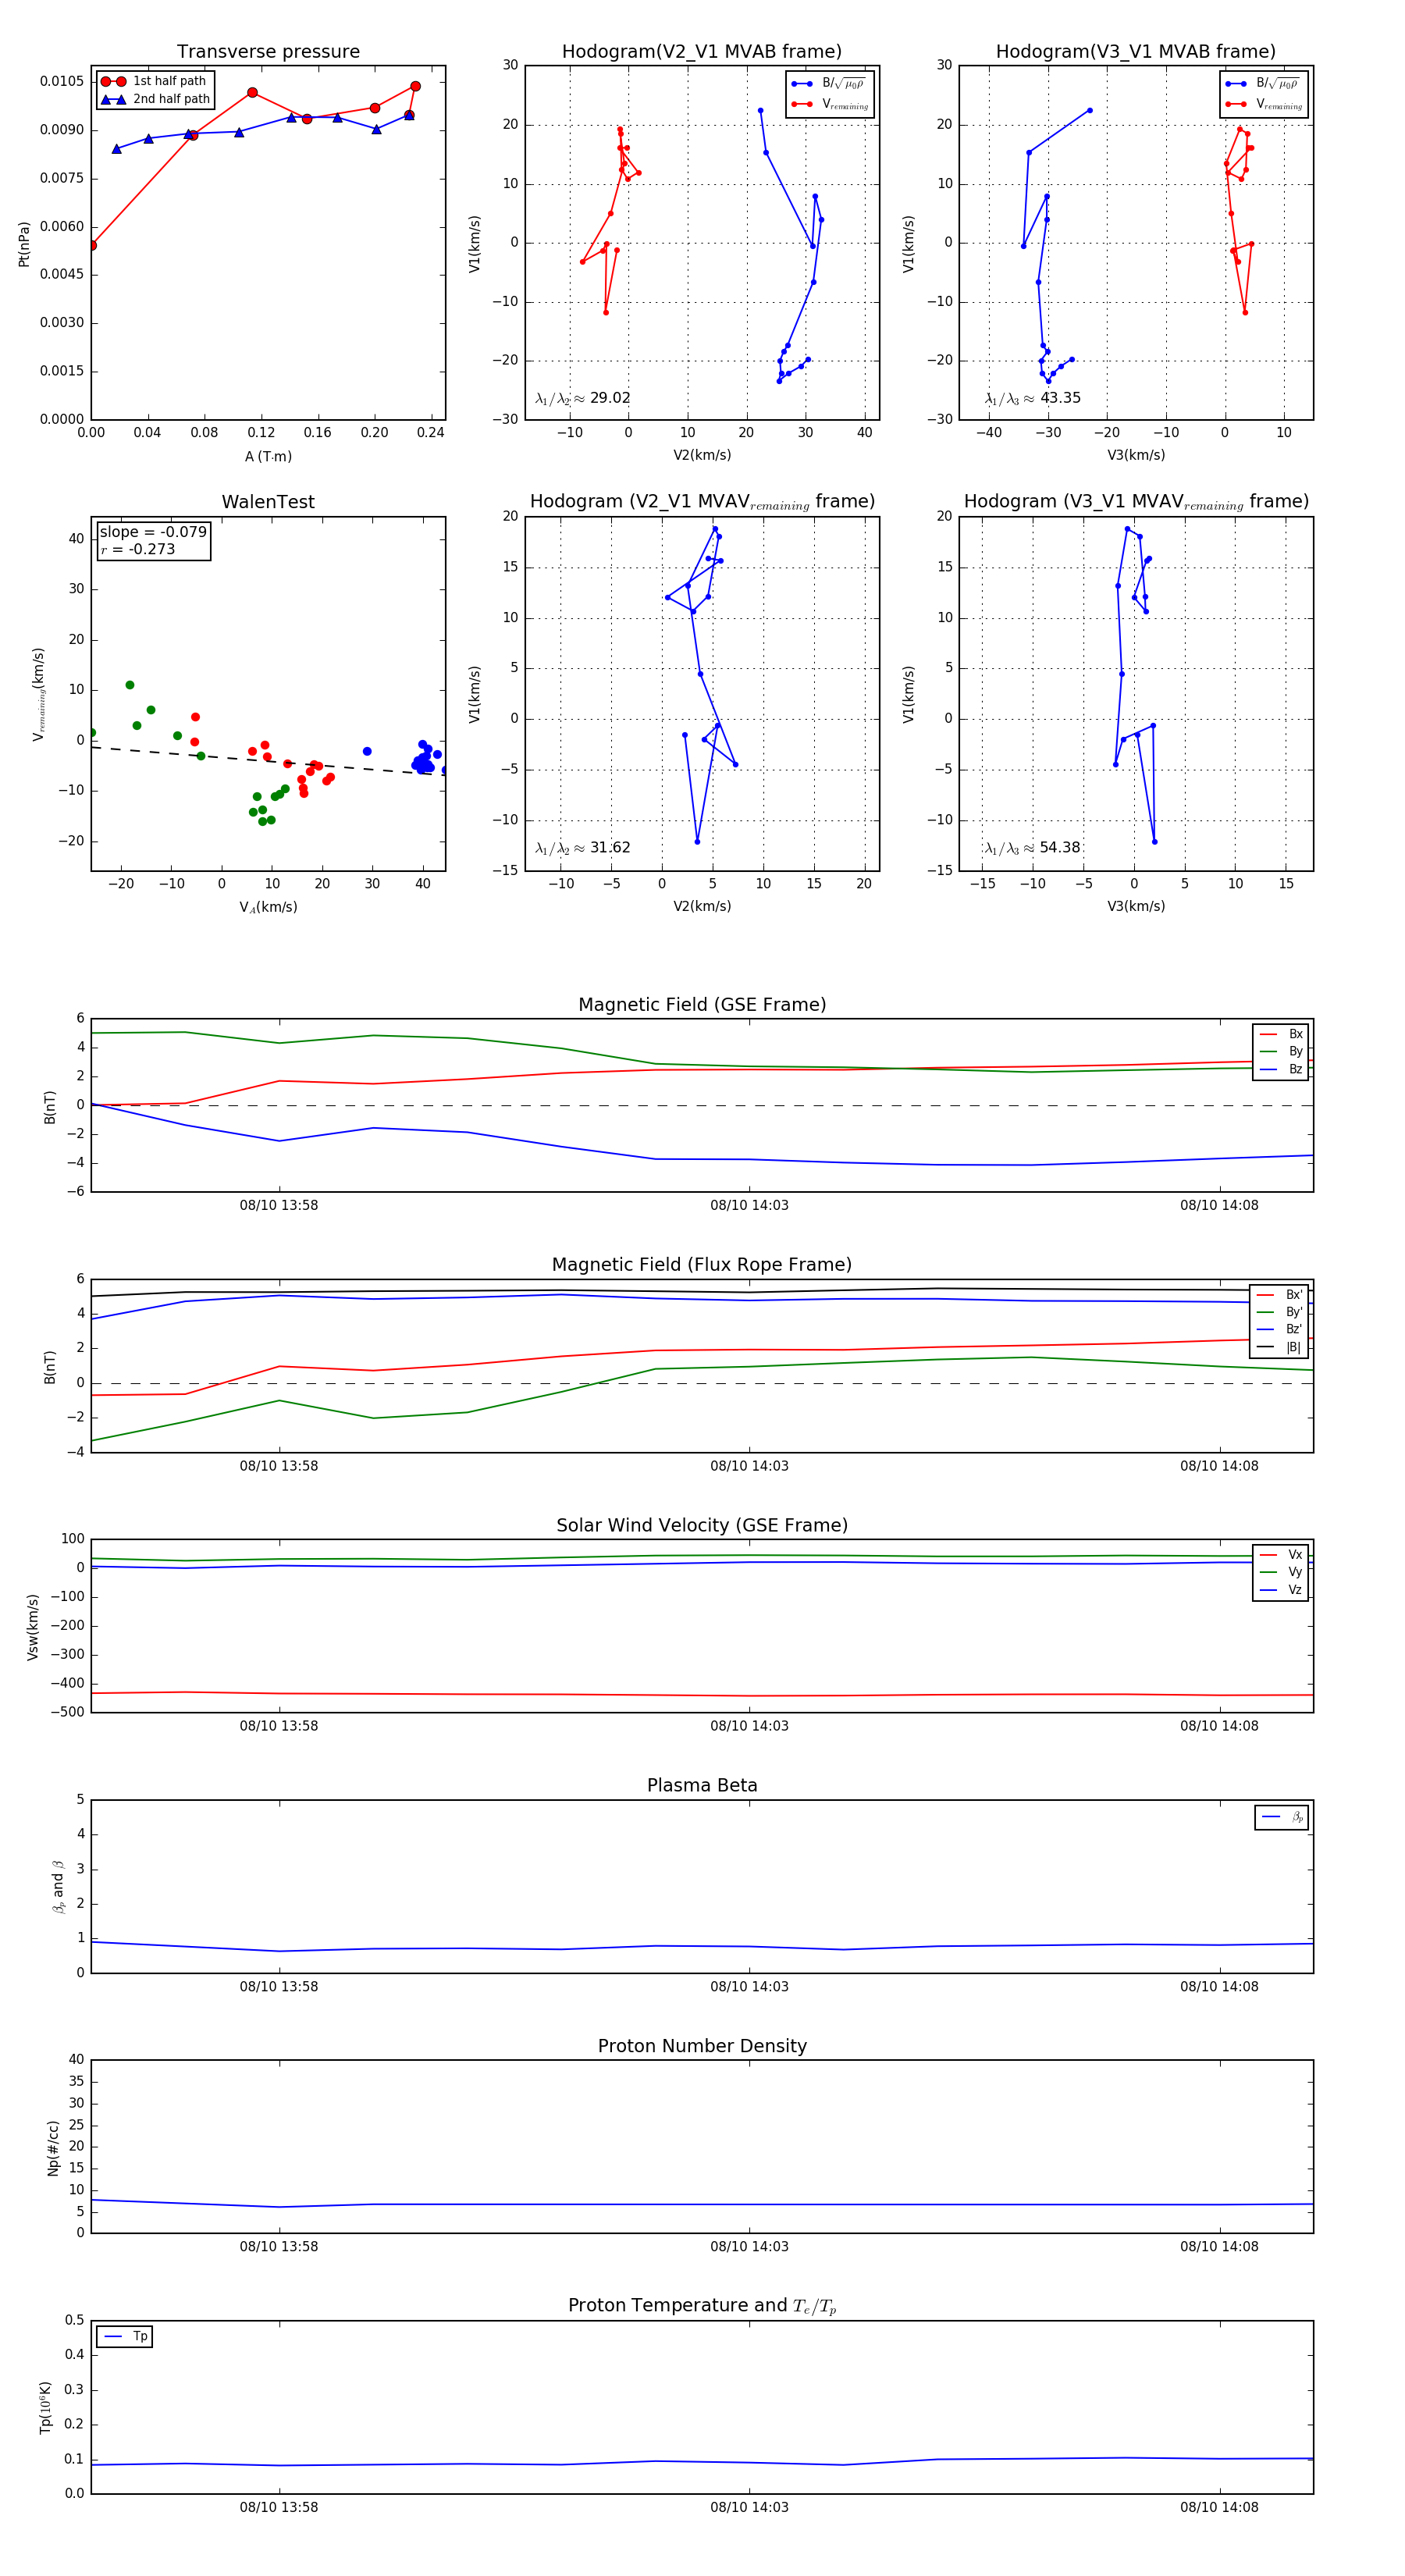
Task: Click the eigenvalue ratio 43.35 annotation
Action: click(x=1033, y=398)
